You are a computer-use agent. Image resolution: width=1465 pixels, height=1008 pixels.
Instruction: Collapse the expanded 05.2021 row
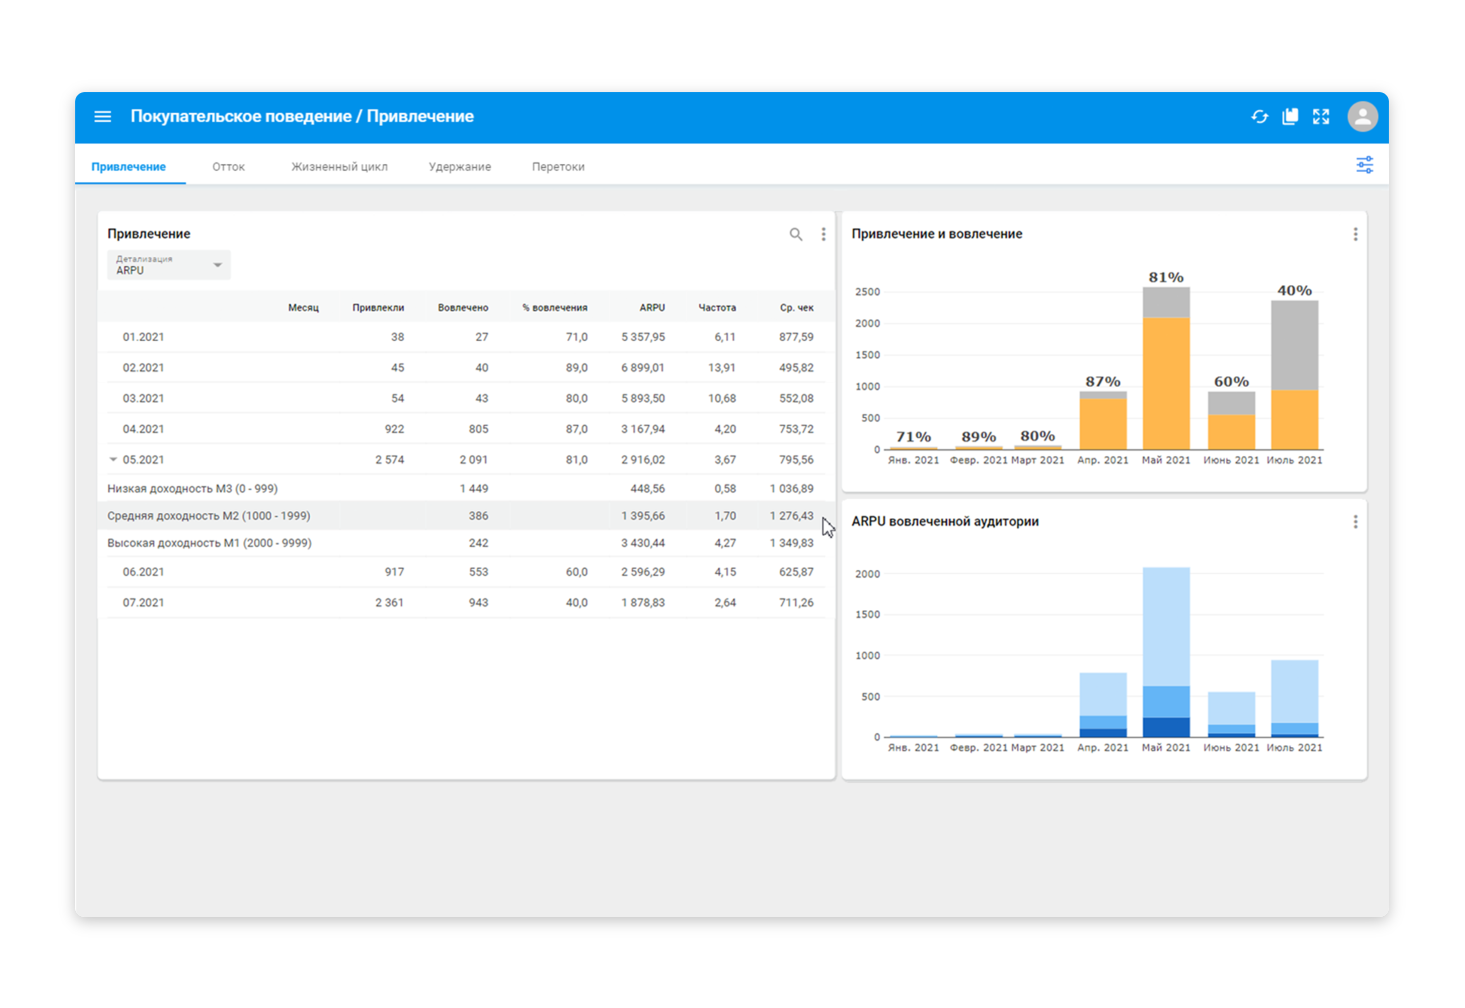click(x=113, y=460)
